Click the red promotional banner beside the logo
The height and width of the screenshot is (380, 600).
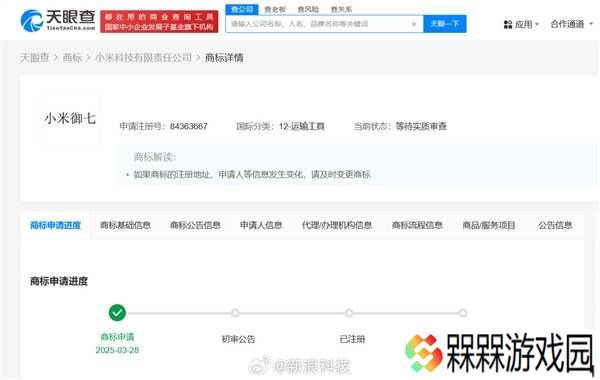[x=159, y=22]
